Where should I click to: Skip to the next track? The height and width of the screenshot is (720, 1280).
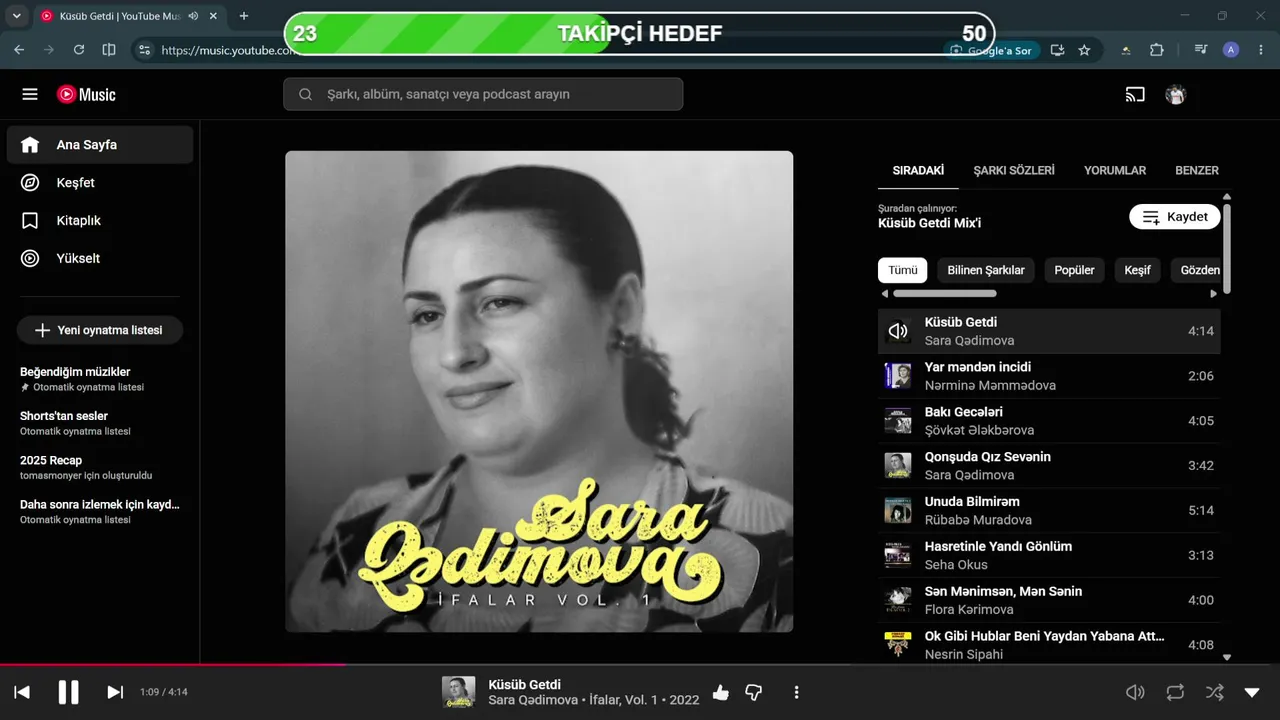point(115,692)
